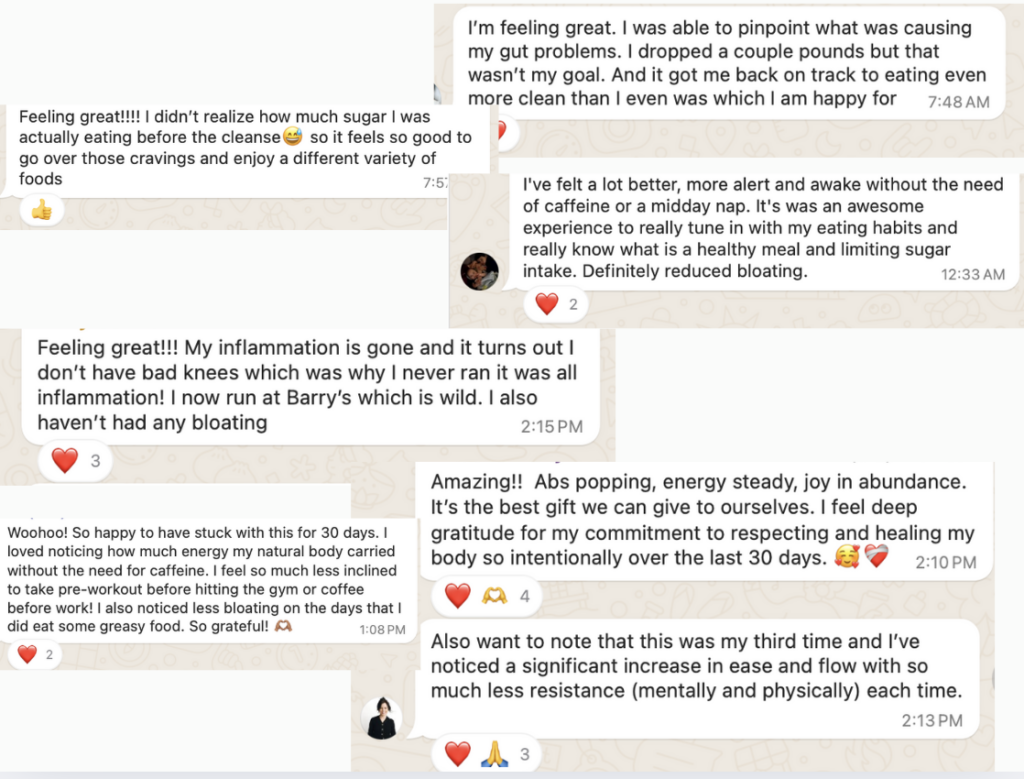
Task: Click the thumbs up reaction under sugar cravings message
Action: pyautogui.click(x=41, y=209)
